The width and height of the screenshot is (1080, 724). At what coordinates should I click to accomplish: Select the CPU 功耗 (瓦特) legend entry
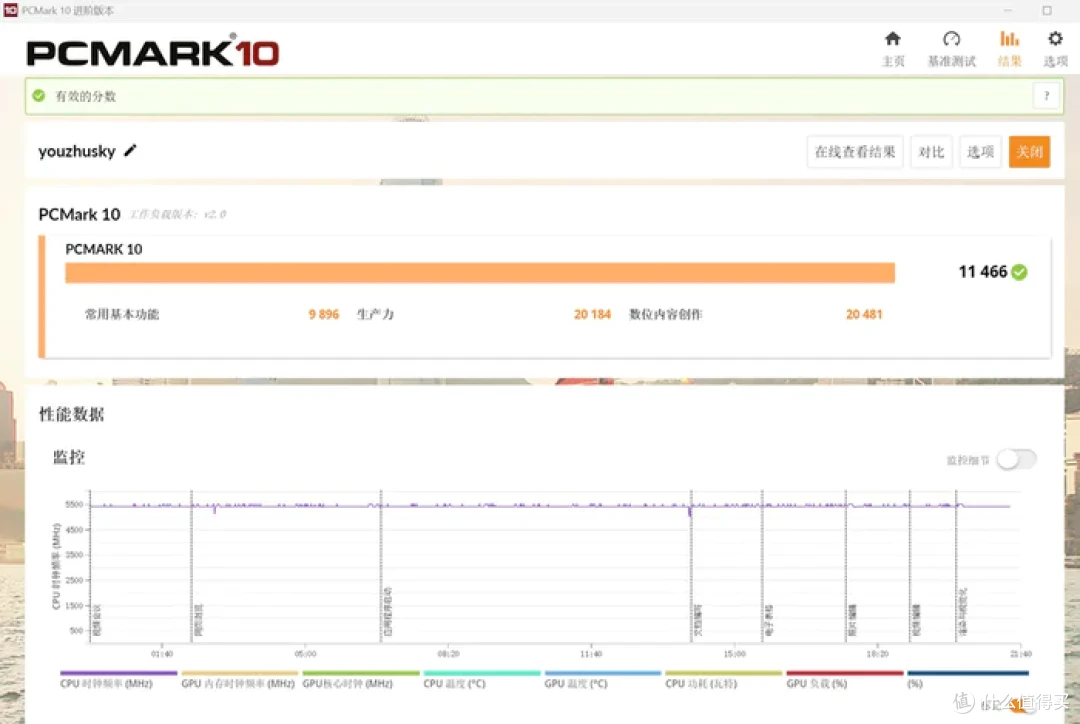point(724,679)
